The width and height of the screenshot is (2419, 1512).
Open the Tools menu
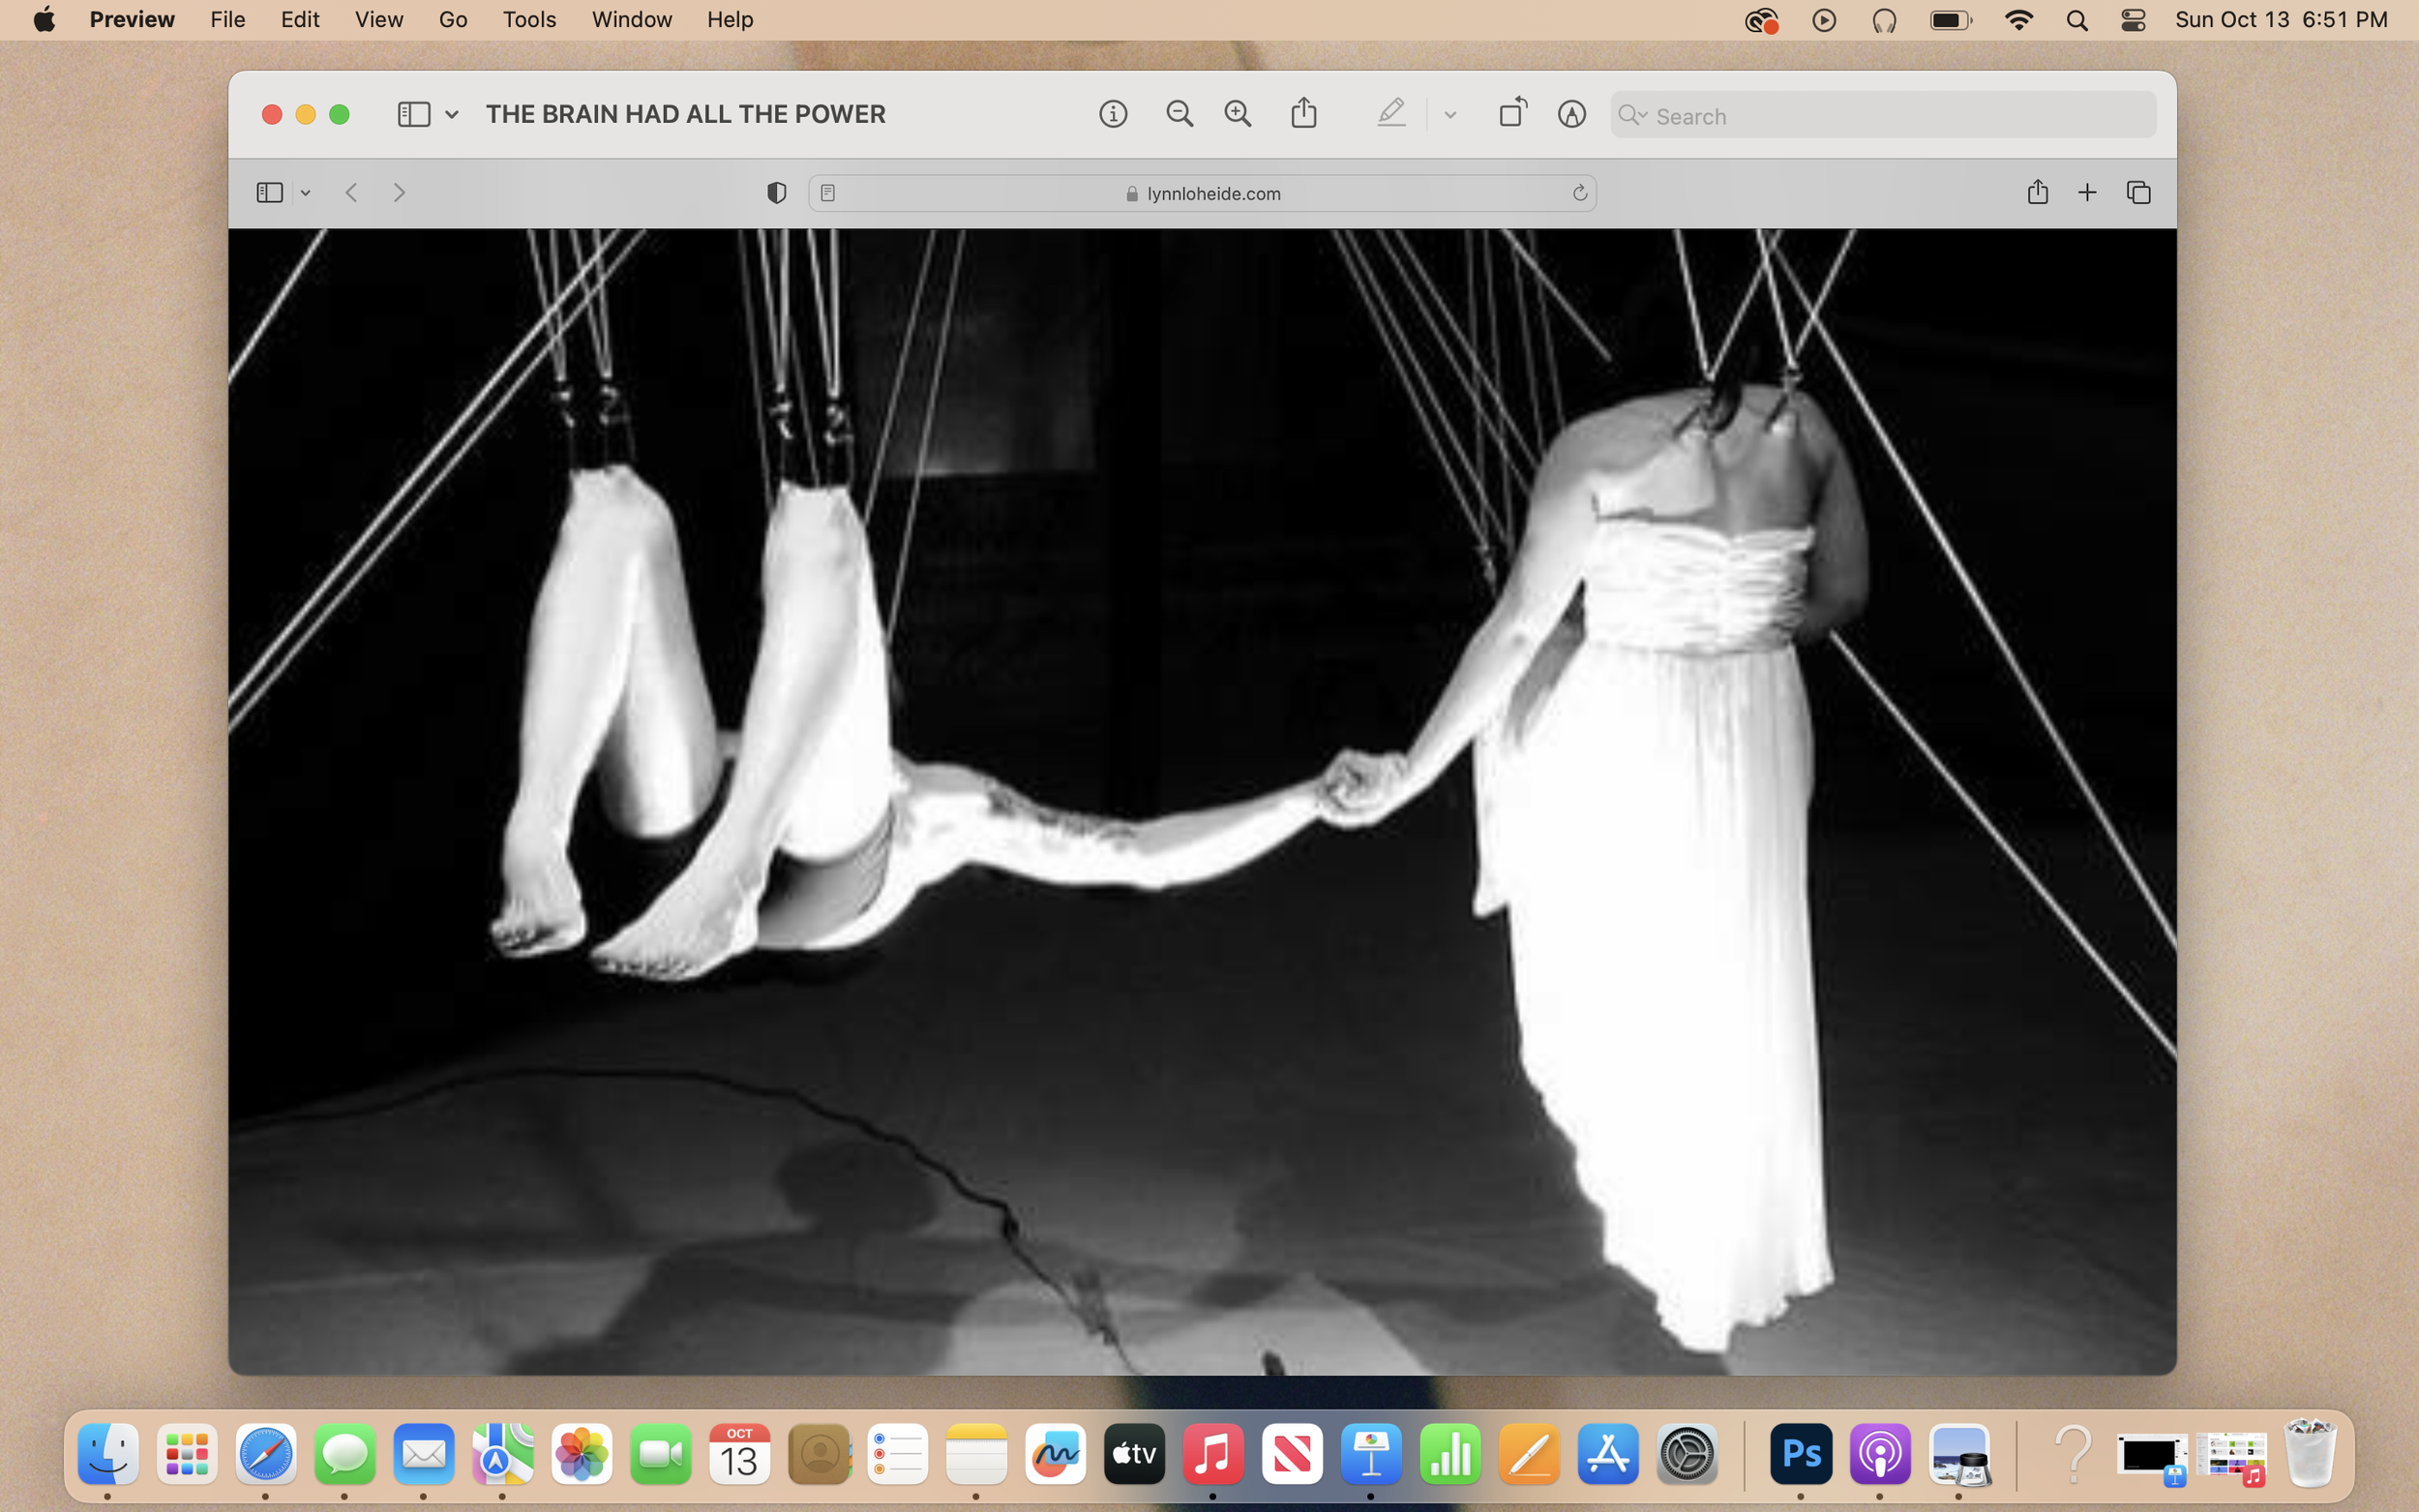click(x=528, y=20)
